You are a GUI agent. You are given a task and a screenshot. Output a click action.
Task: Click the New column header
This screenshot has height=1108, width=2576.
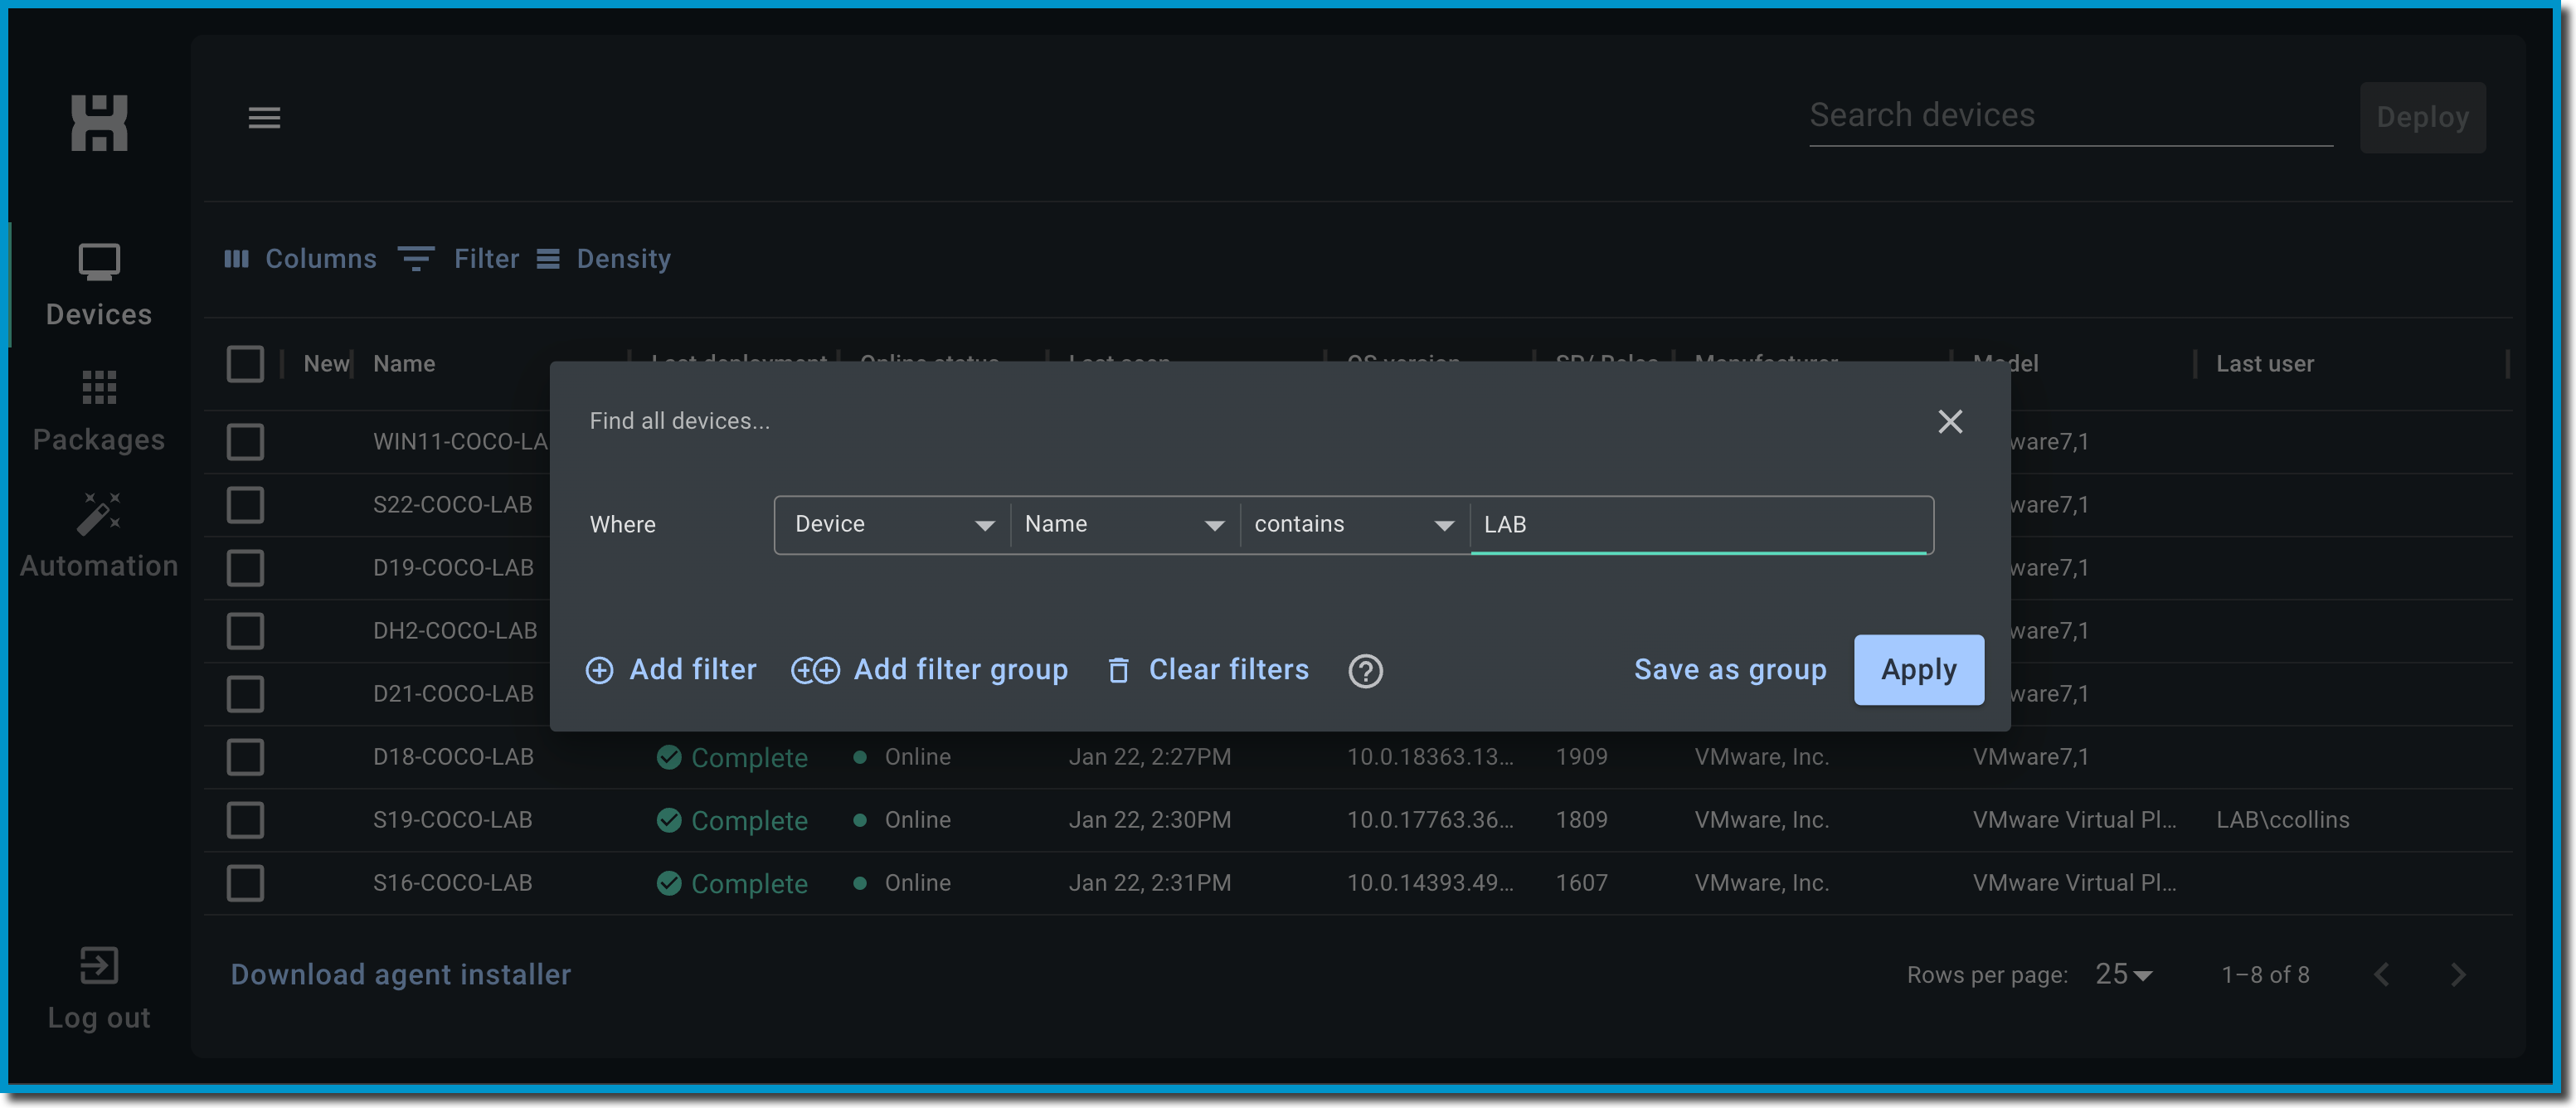pos(326,364)
